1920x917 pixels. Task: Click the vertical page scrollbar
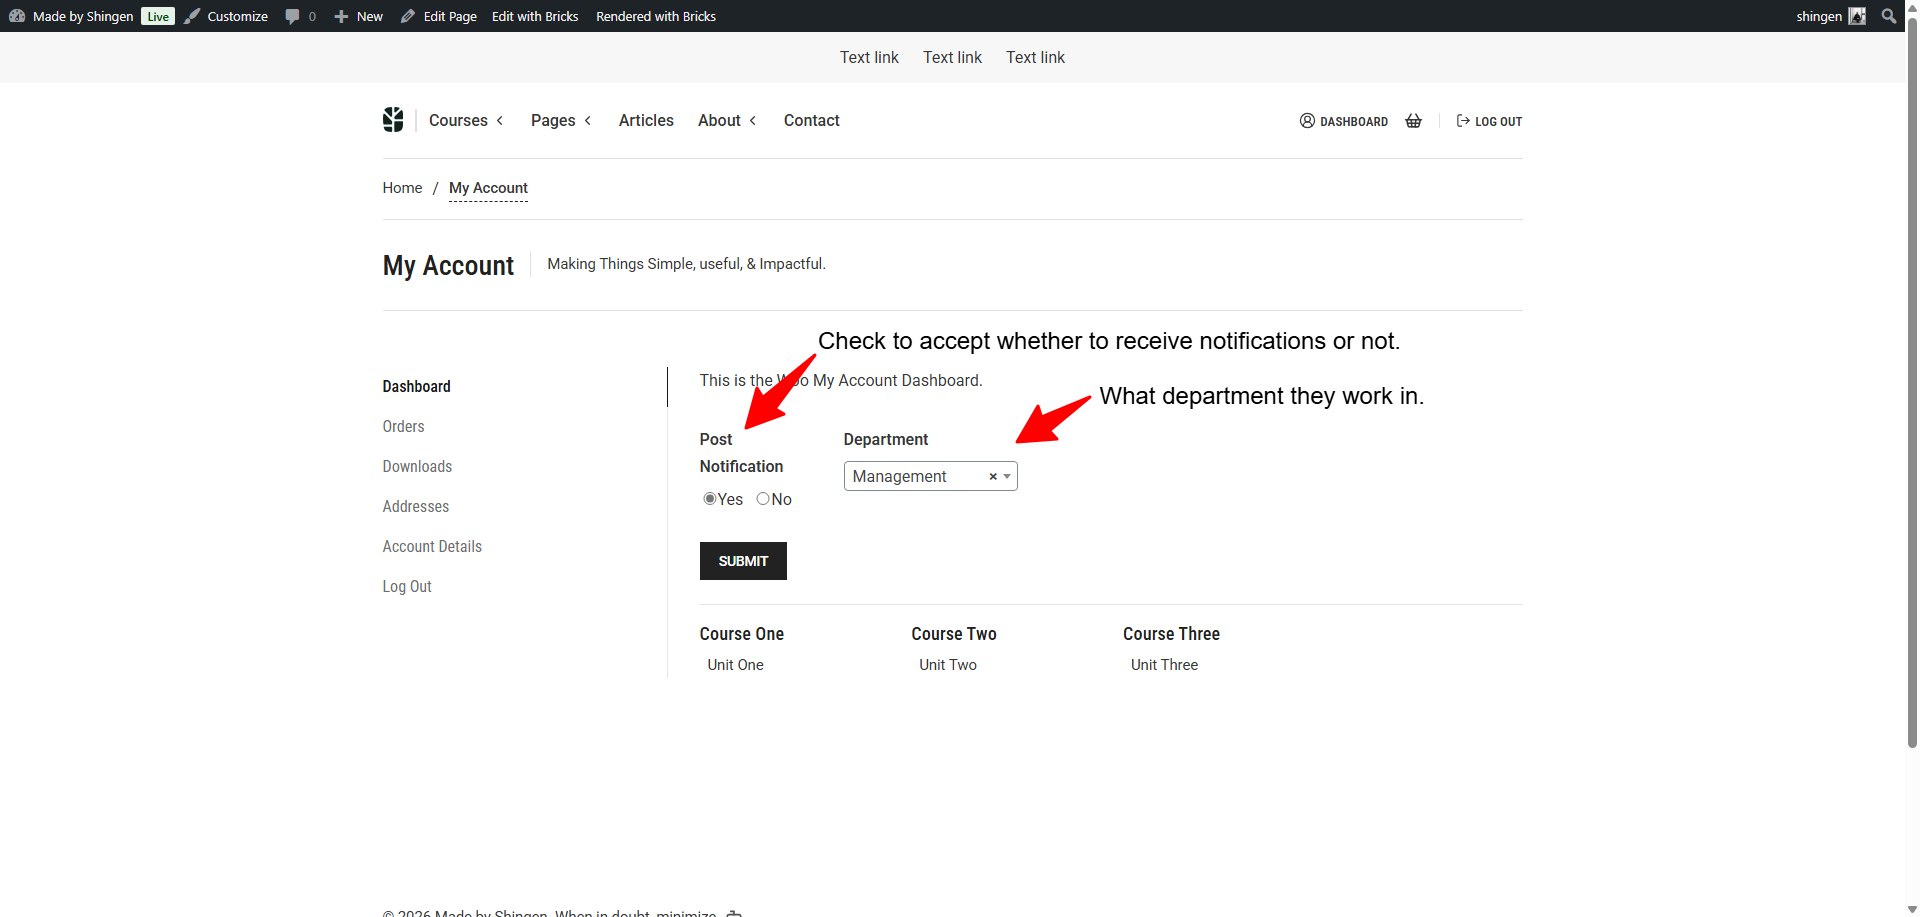(1912, 400)
